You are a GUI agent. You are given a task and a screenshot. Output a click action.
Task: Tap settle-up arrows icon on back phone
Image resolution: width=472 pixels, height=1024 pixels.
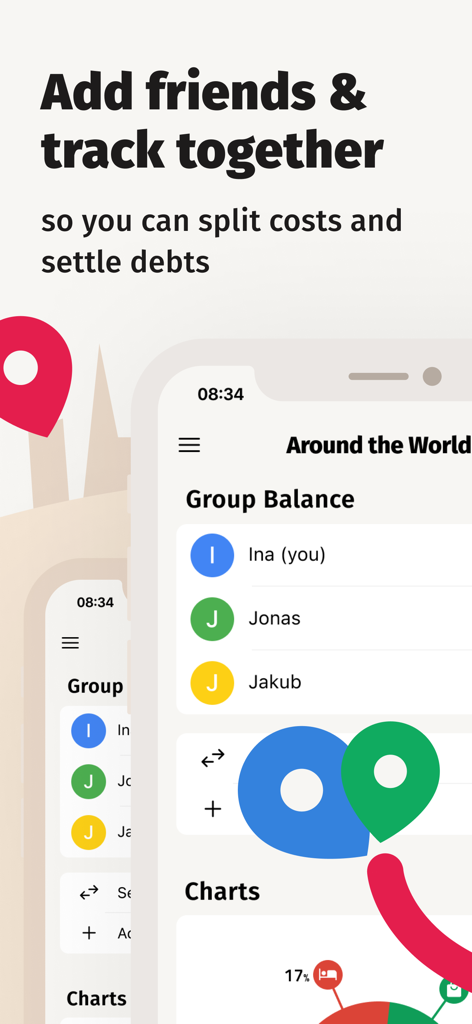pos(89,892)
